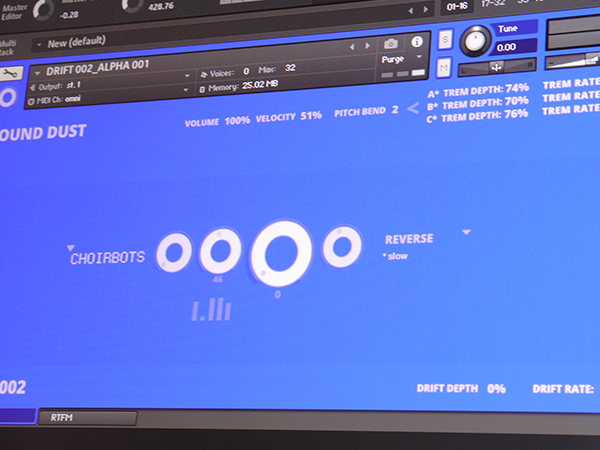The height and width of the screenshot is (450, 600).
Task: Open the Purge dropdown menu
Action: pyautogui.click(x=419, y=57)
